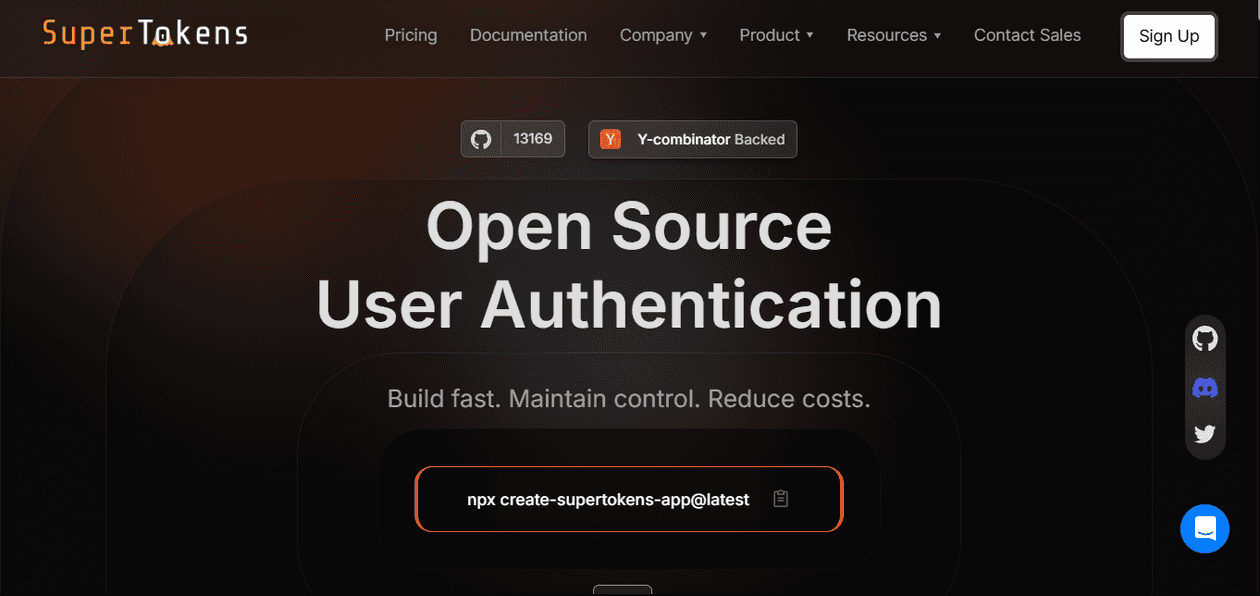Viewport: 1260px width, 596px height.
Task: Click the Y-combinator Backed badge icon
Action: pos(610,139)
